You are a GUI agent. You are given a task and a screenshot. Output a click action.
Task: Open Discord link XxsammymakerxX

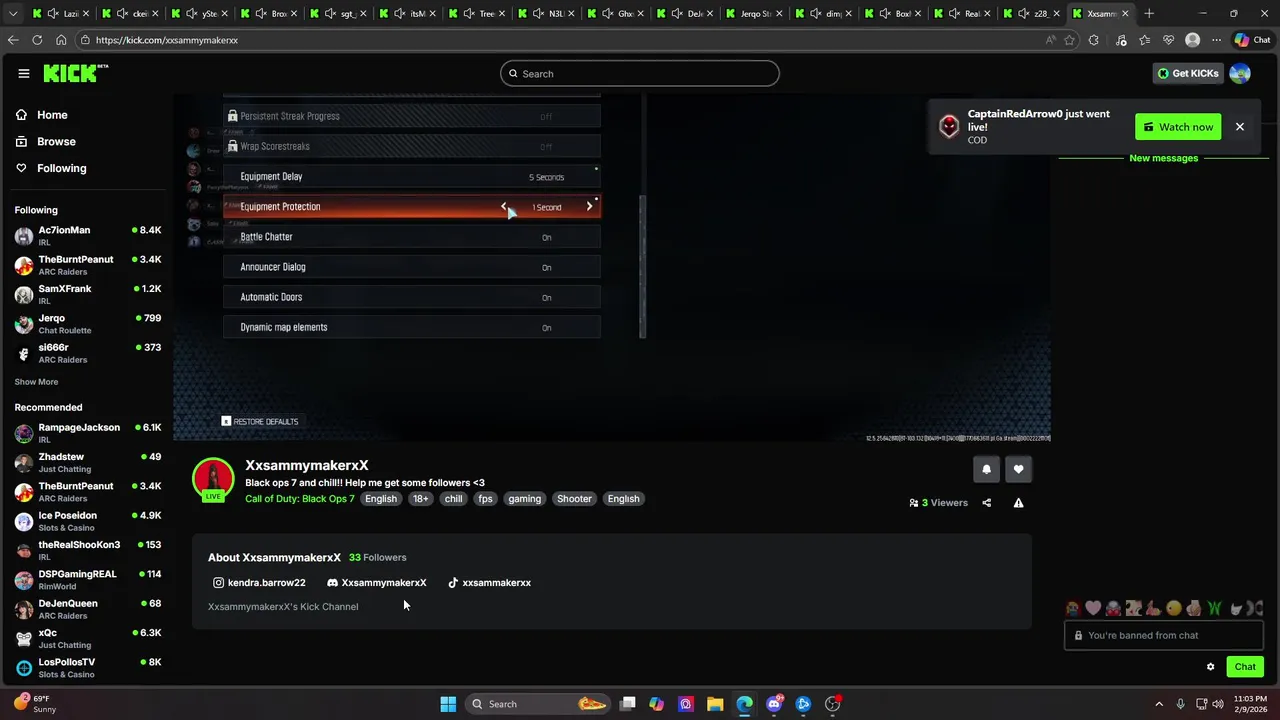coord(377,583)
